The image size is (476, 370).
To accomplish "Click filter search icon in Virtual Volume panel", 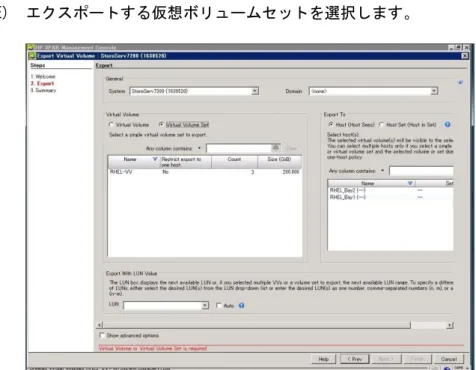I will tap(276, 148).
